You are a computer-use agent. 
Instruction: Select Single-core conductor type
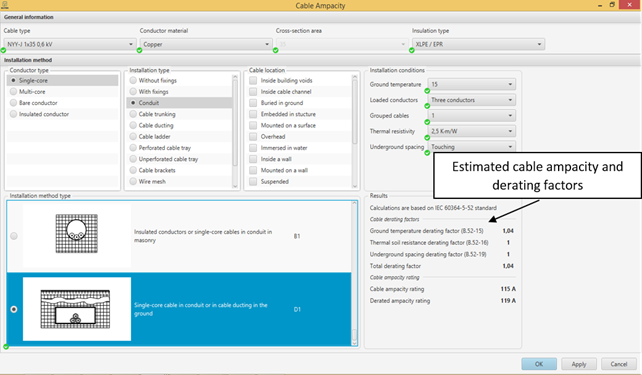pyautogui.click(x=14, y=80)
